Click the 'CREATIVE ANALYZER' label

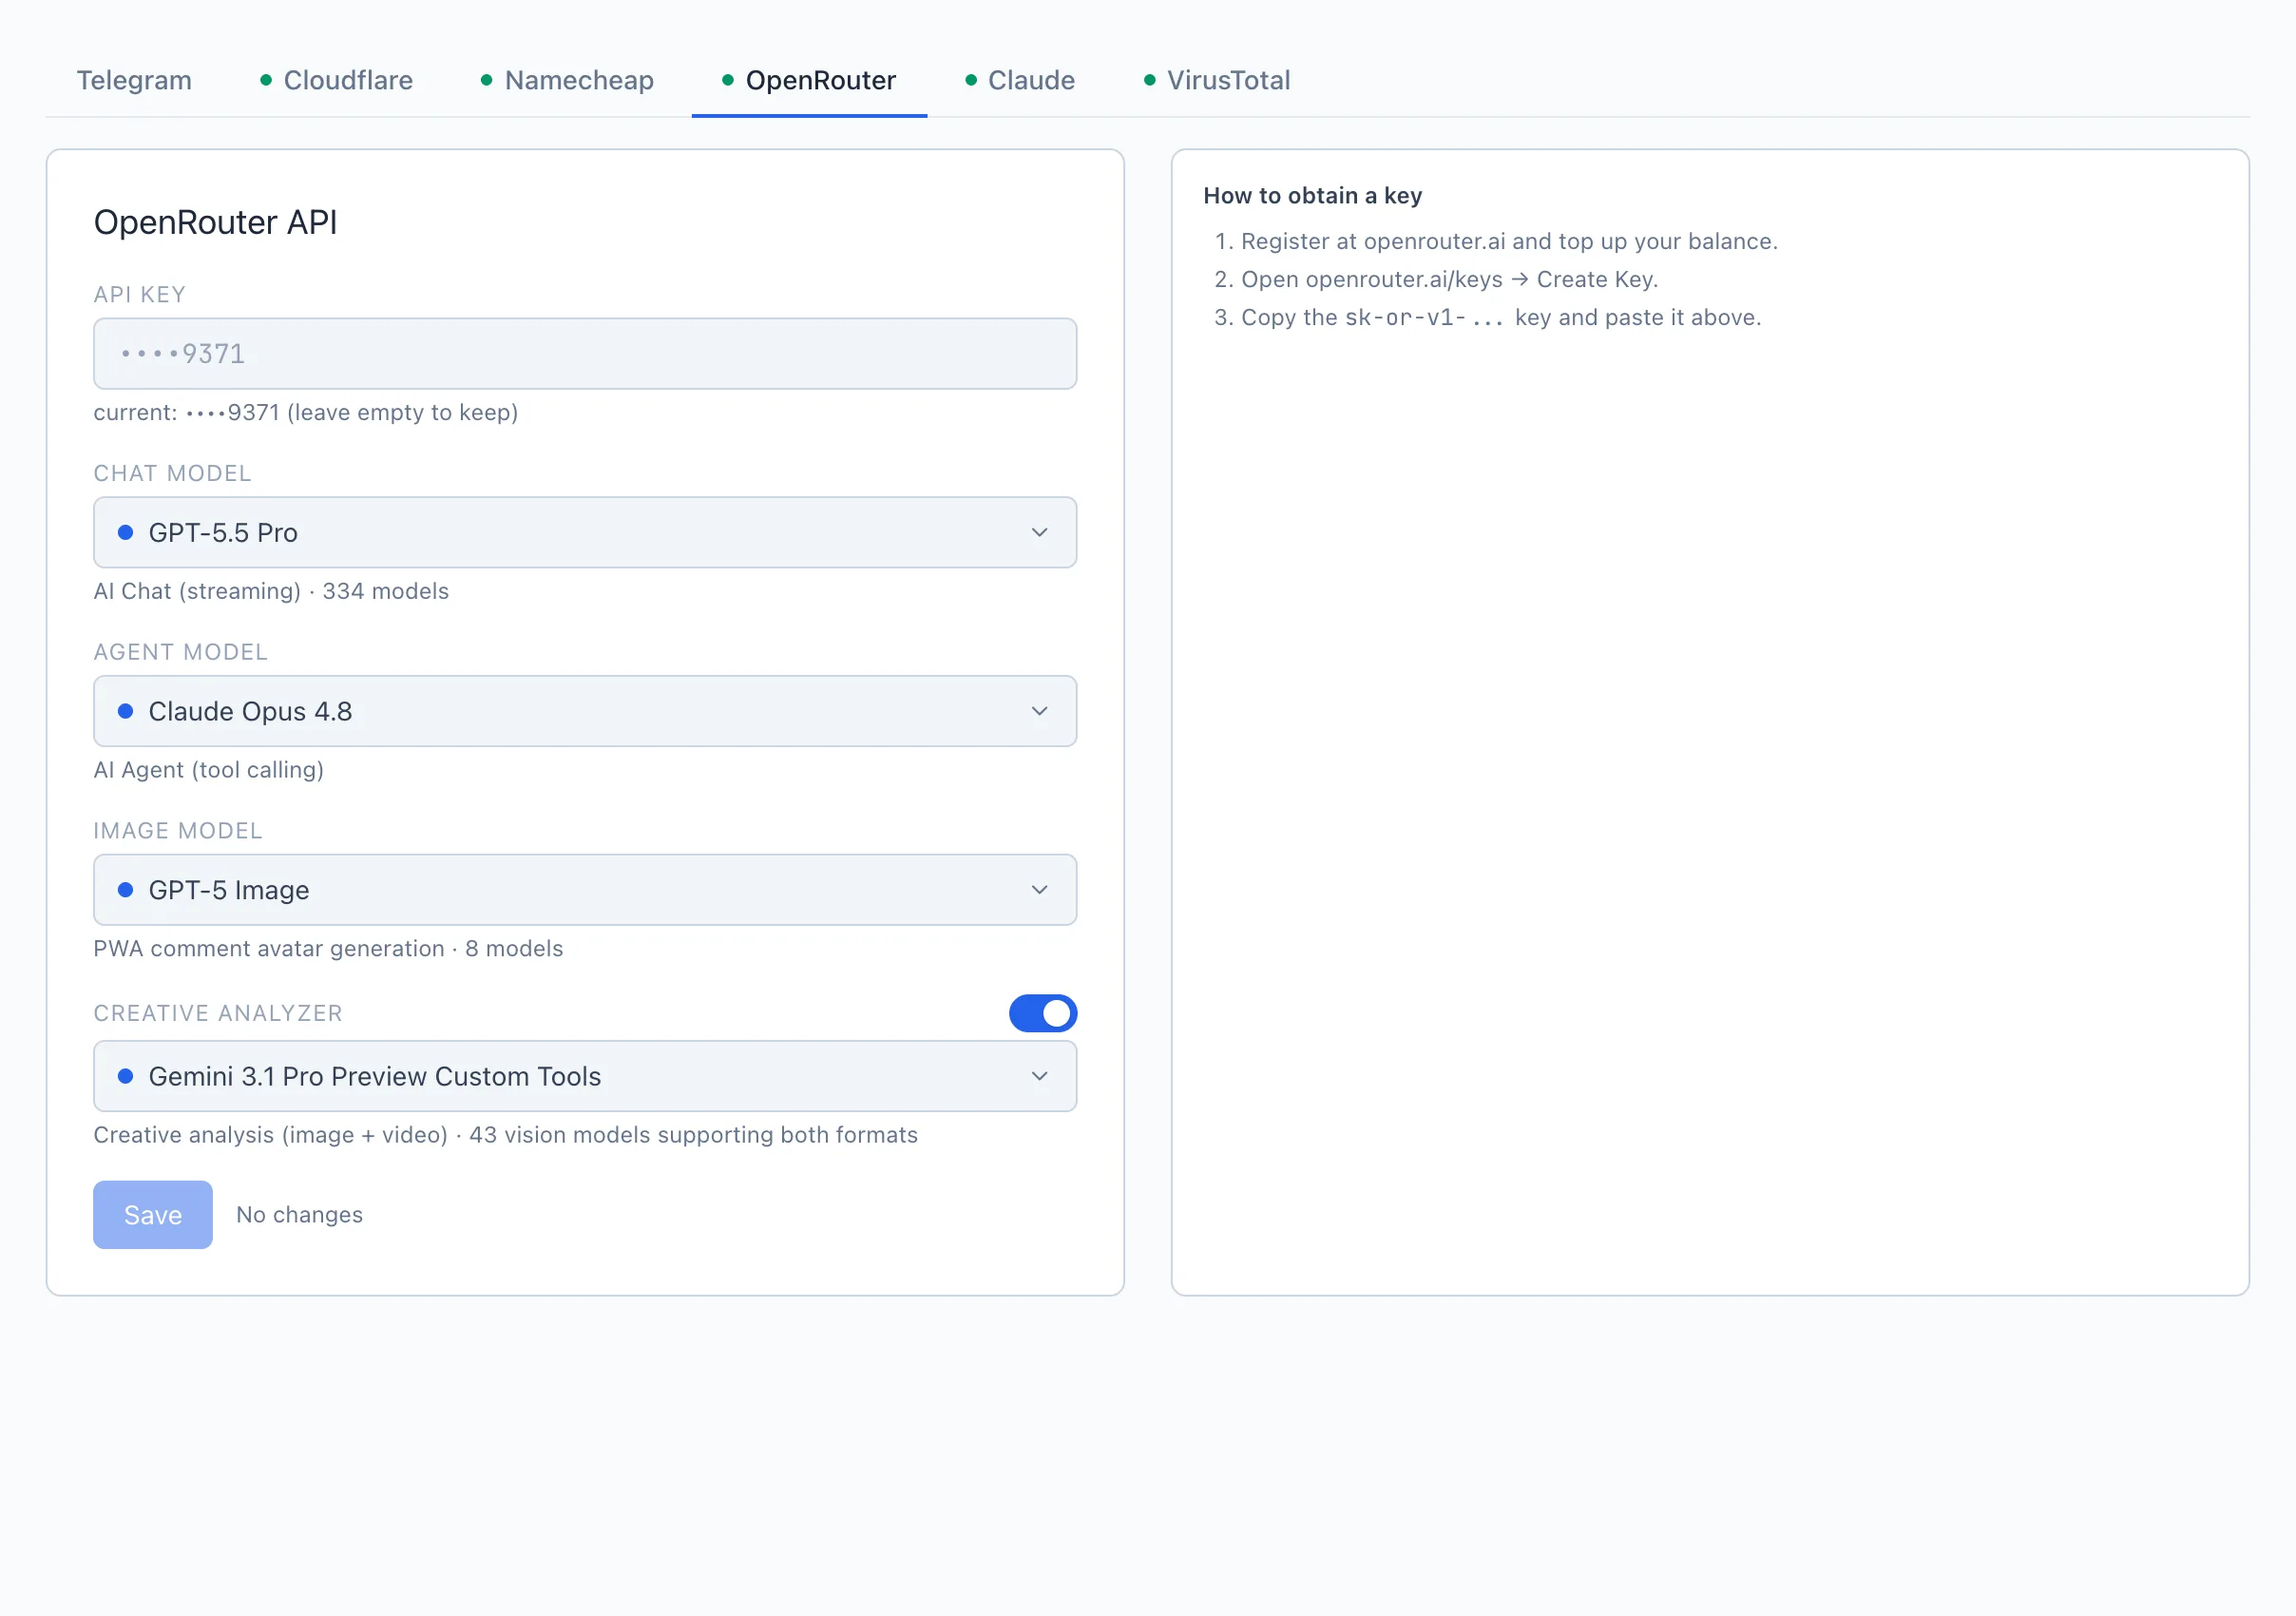(218, 1014)
